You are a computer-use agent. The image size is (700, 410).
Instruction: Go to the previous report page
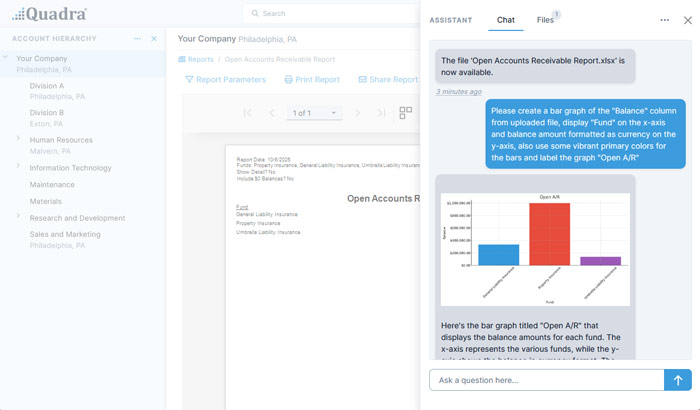[272, 113]
